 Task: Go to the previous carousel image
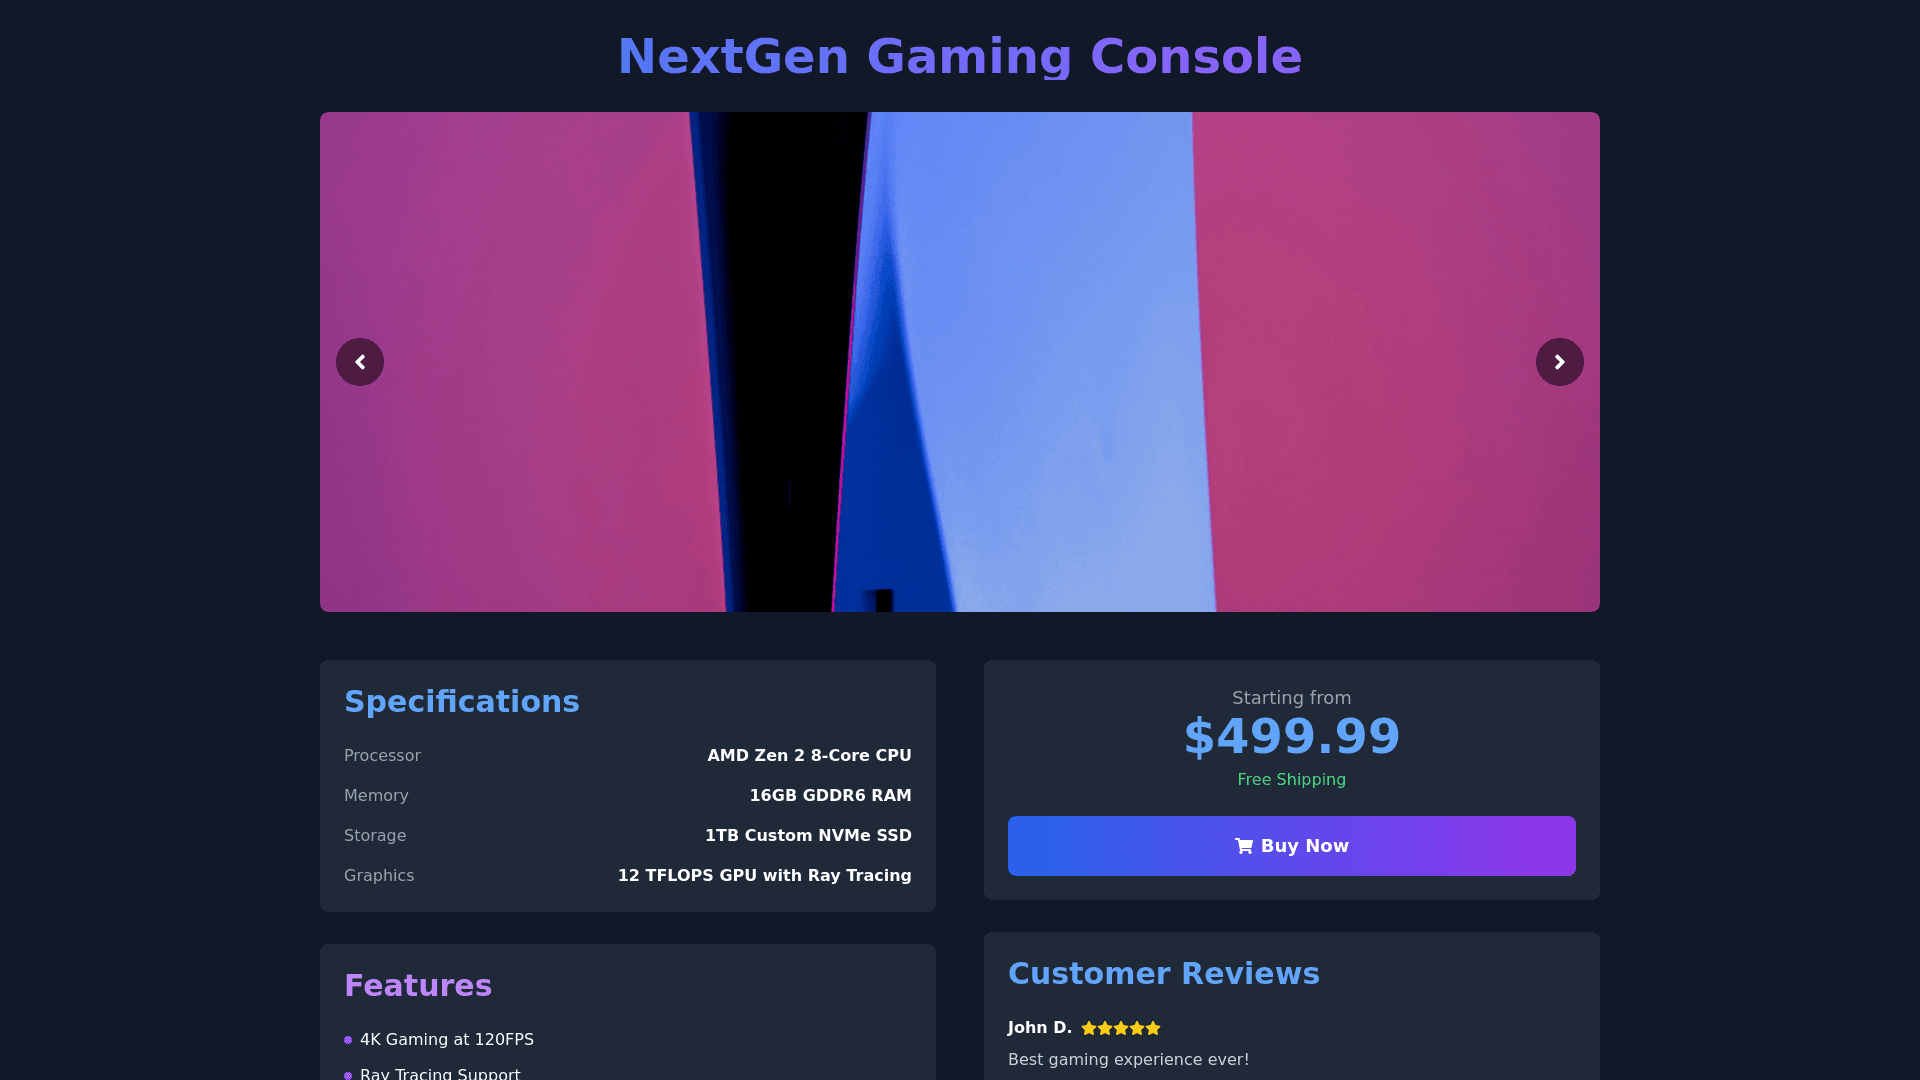click(360, 362)
